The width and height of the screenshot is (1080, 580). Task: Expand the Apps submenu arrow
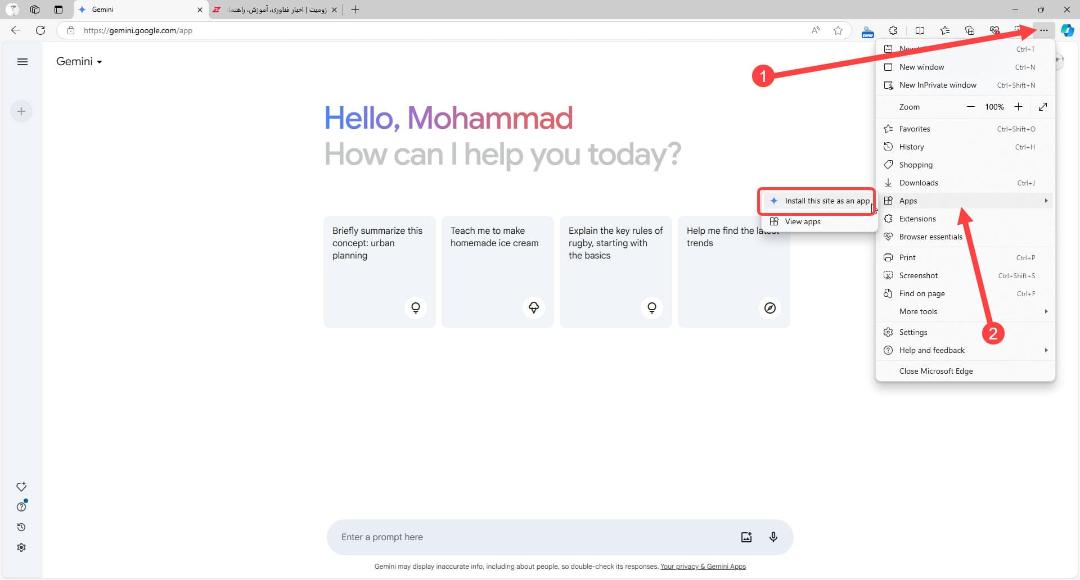point(1046,200)
